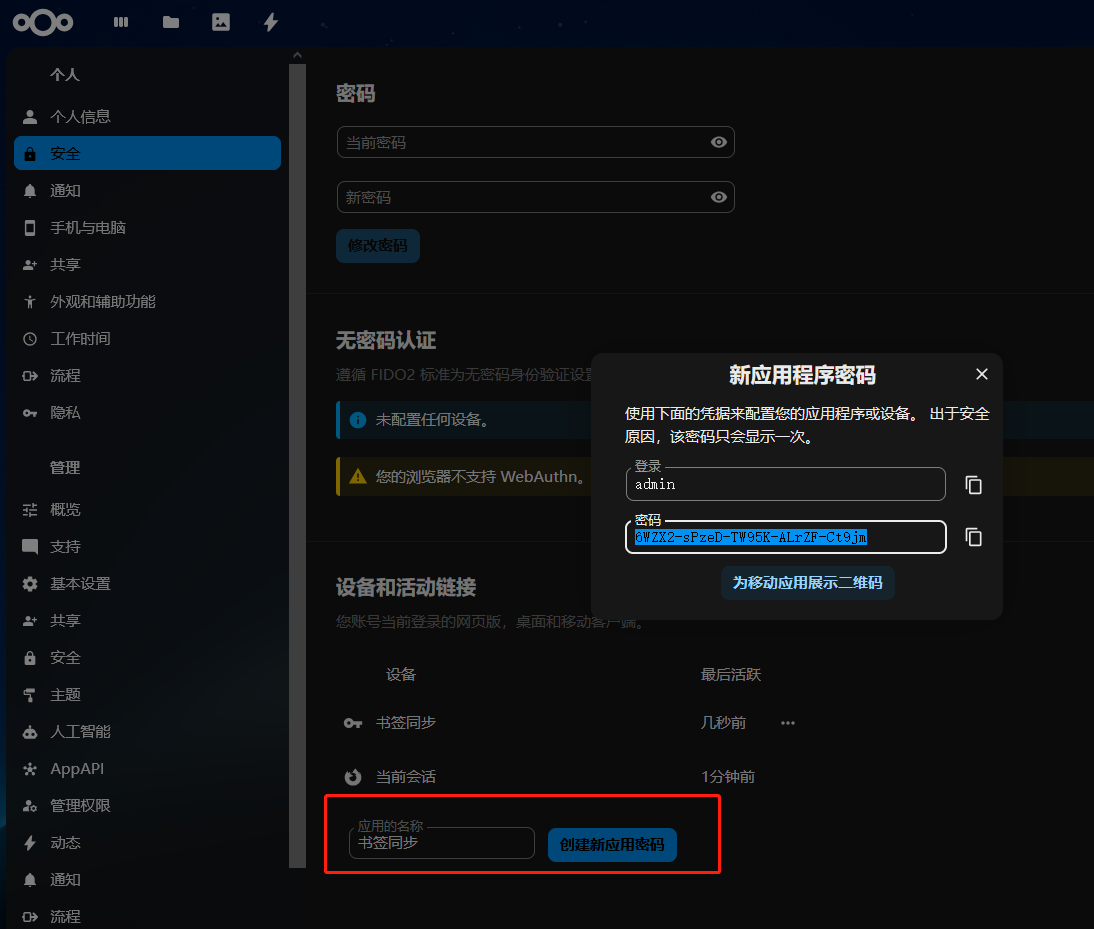Open 管理权限 settings
Image resolution: width=1094 pixels, height=929 pixels.
click(x=147, y=806)
